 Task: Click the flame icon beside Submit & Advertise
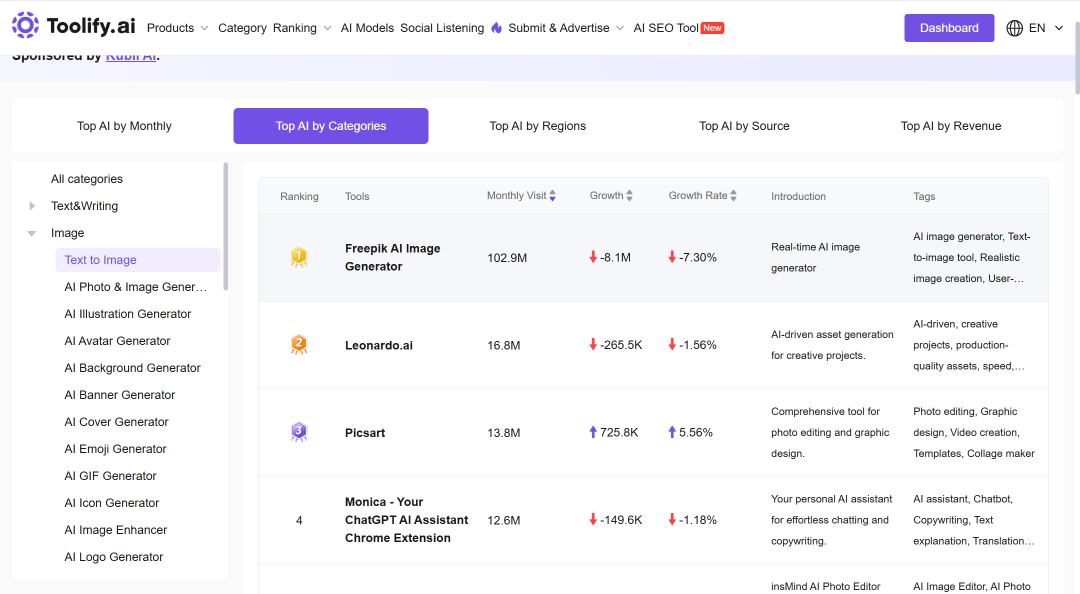[497, 28]
